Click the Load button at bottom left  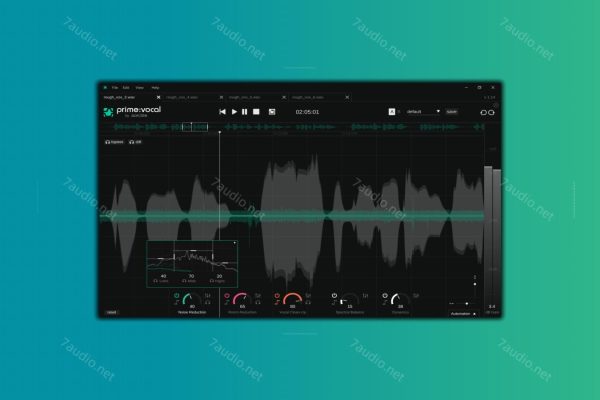pos(111,312)
